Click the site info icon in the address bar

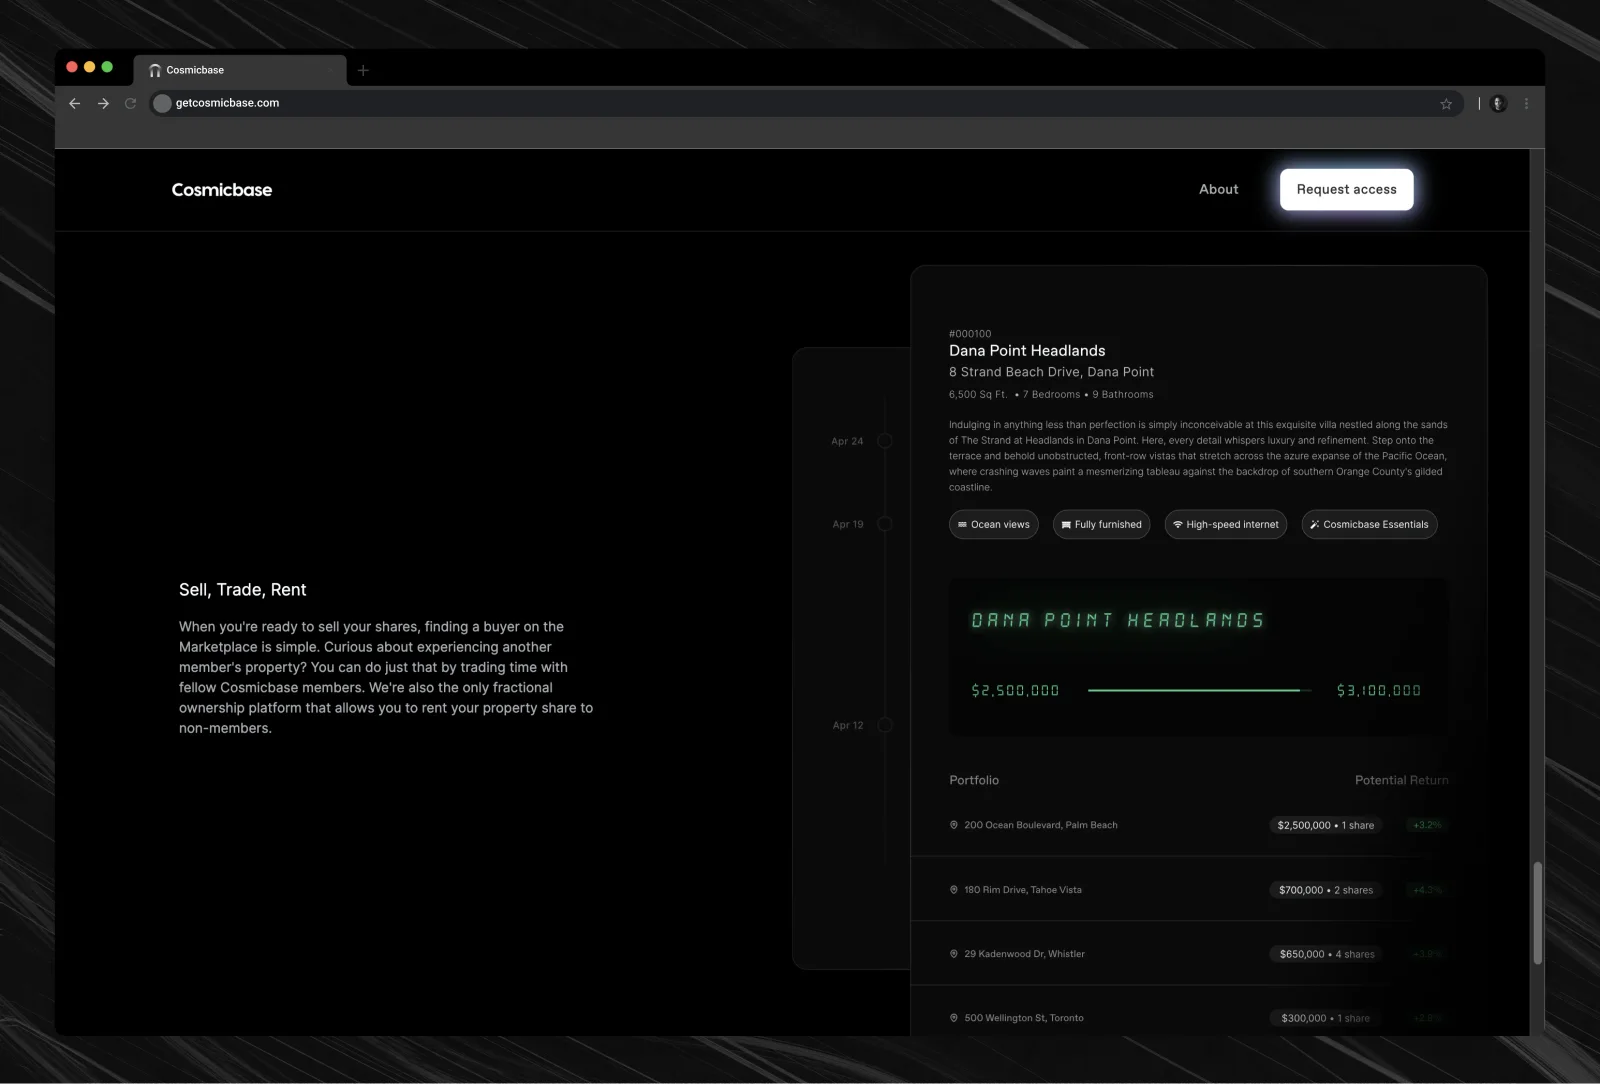162,103
